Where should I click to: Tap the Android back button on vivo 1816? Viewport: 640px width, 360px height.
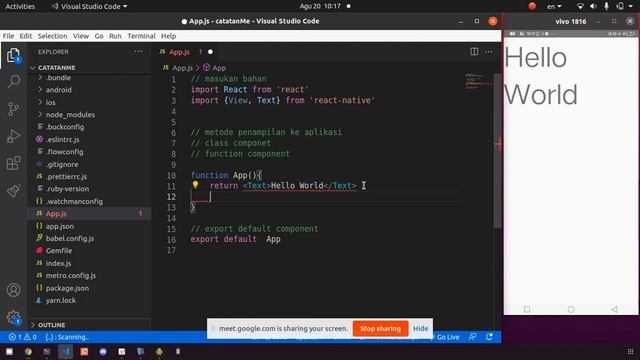click(x=614, y=309)
